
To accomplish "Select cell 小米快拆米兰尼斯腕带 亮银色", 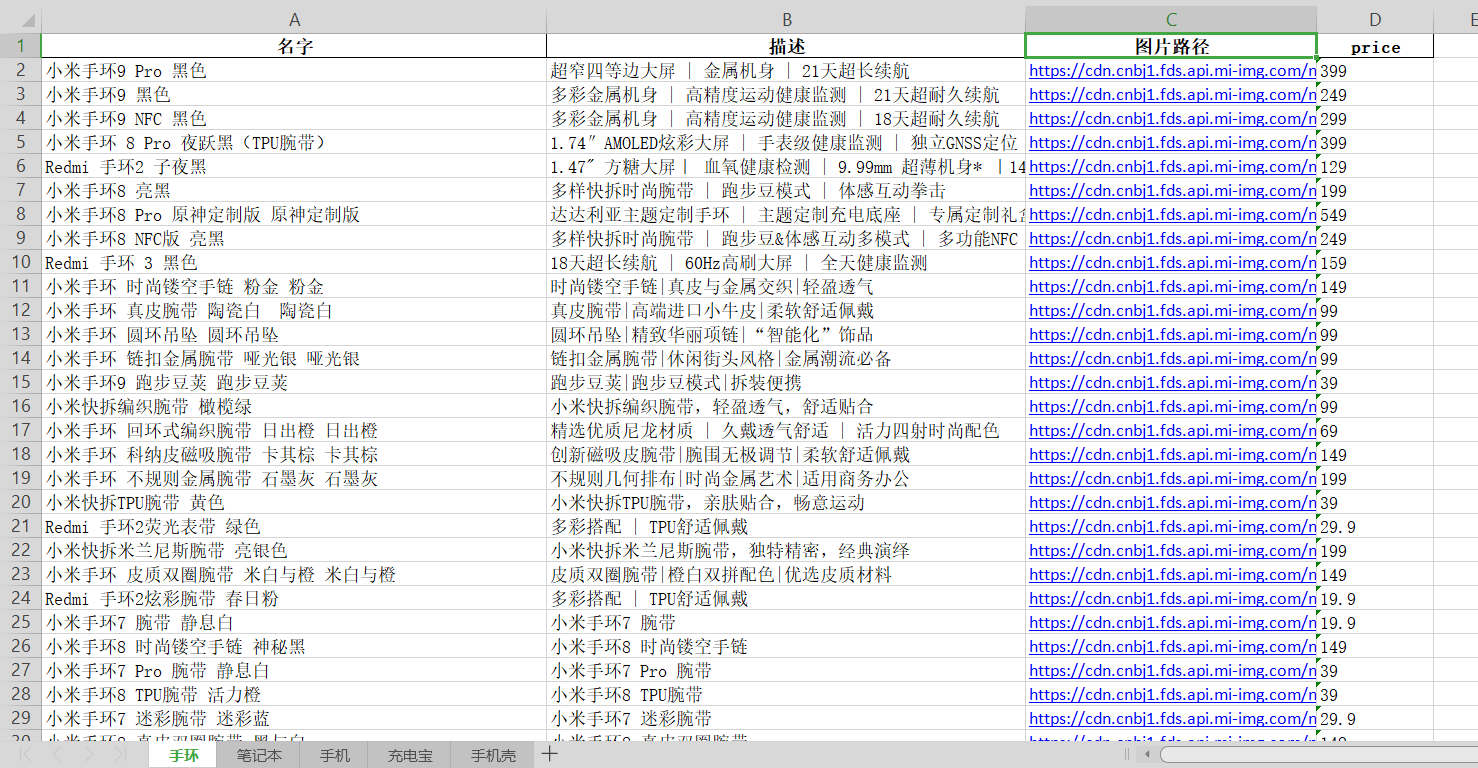I will click(294, 550).
